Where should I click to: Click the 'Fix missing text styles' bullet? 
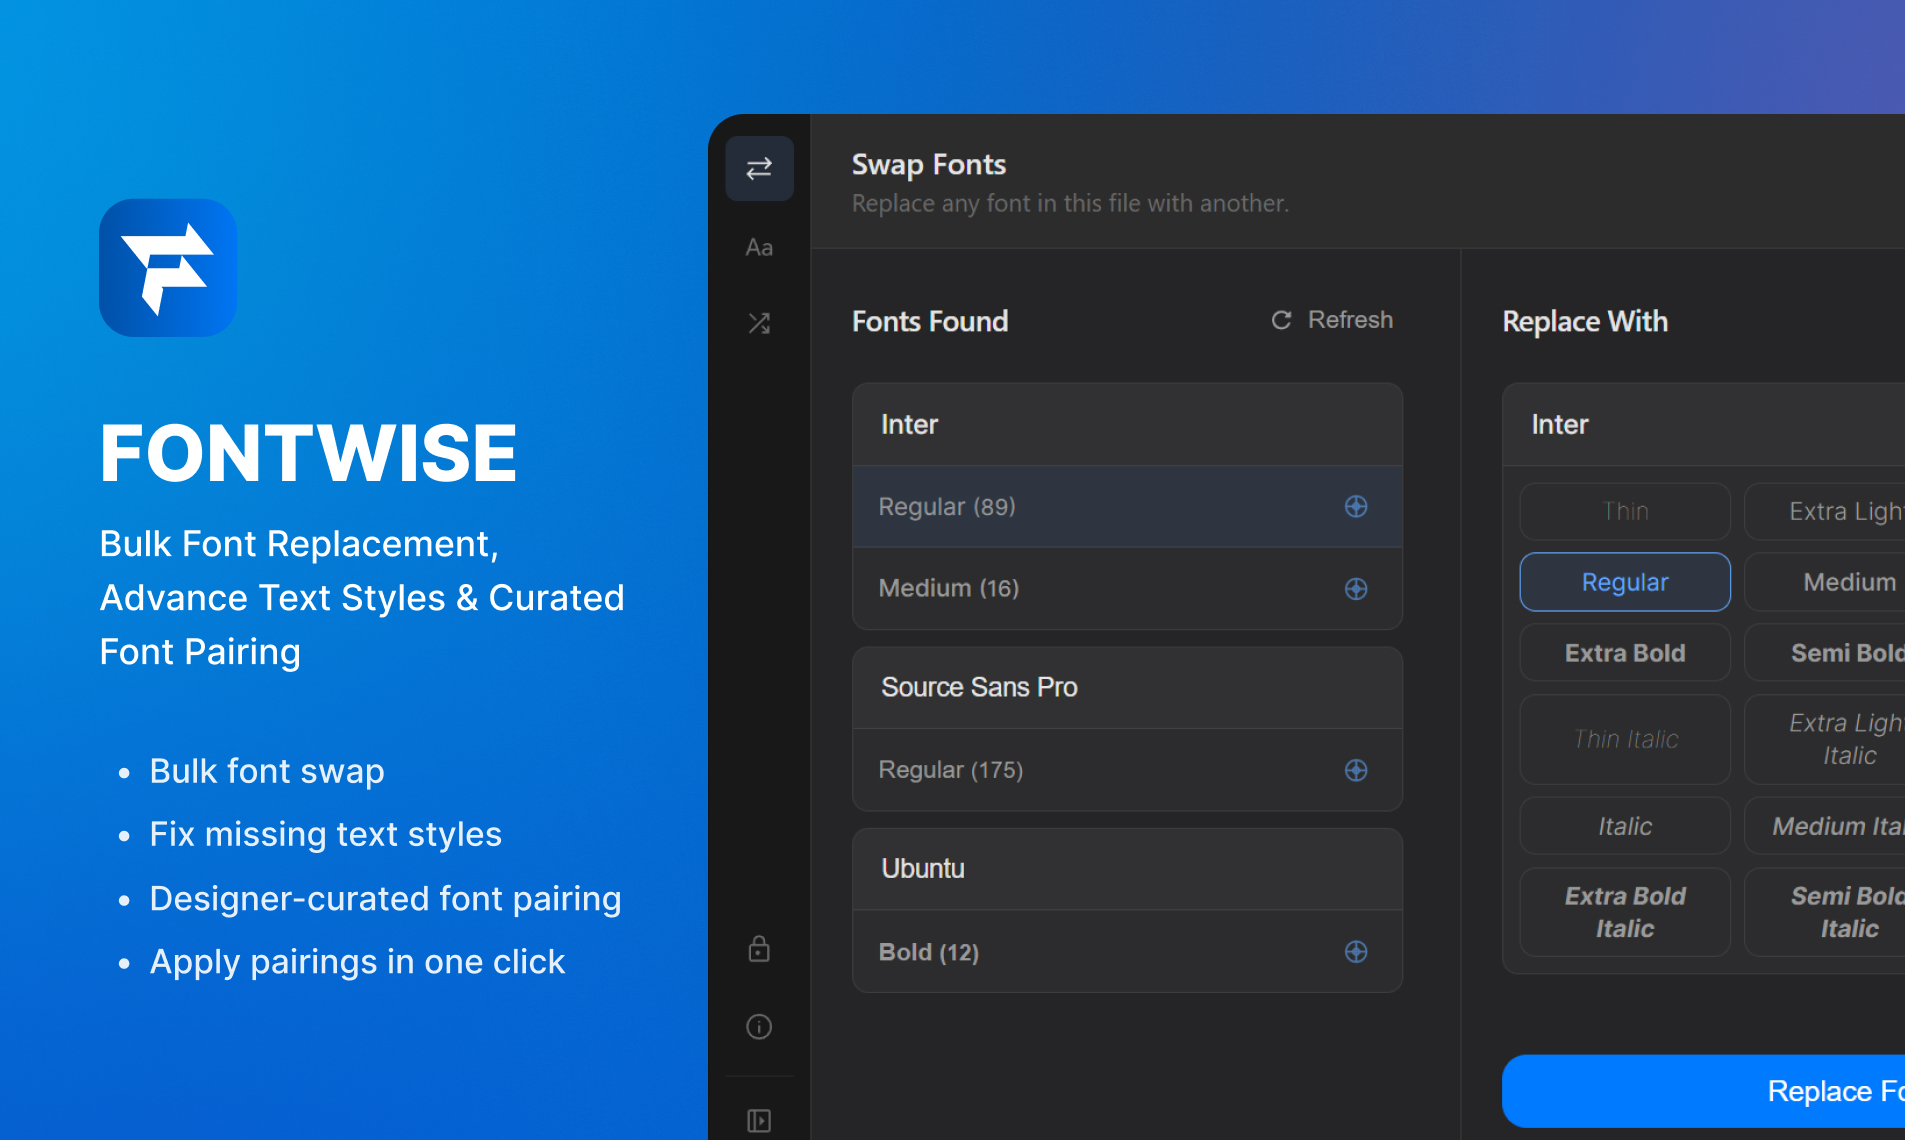pos(326,834)
